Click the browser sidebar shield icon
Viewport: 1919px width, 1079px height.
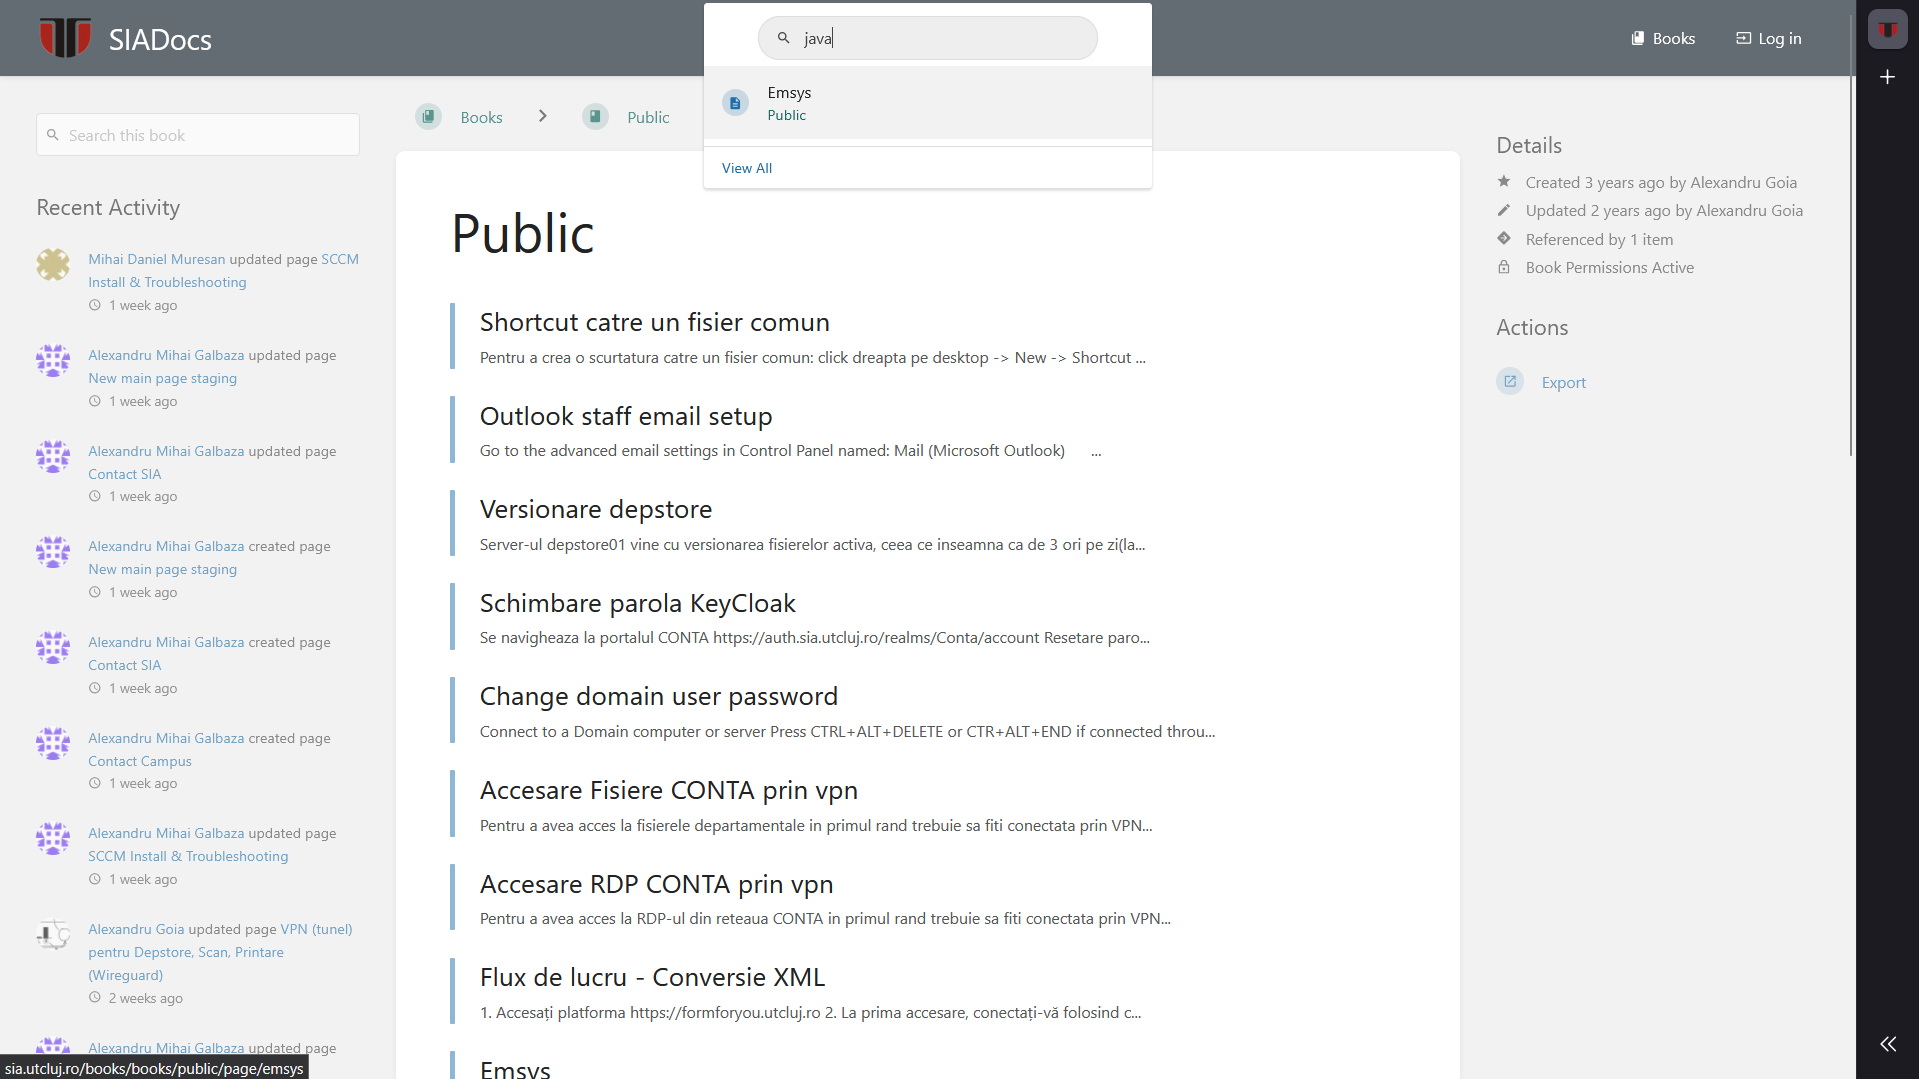(1888, 29)
